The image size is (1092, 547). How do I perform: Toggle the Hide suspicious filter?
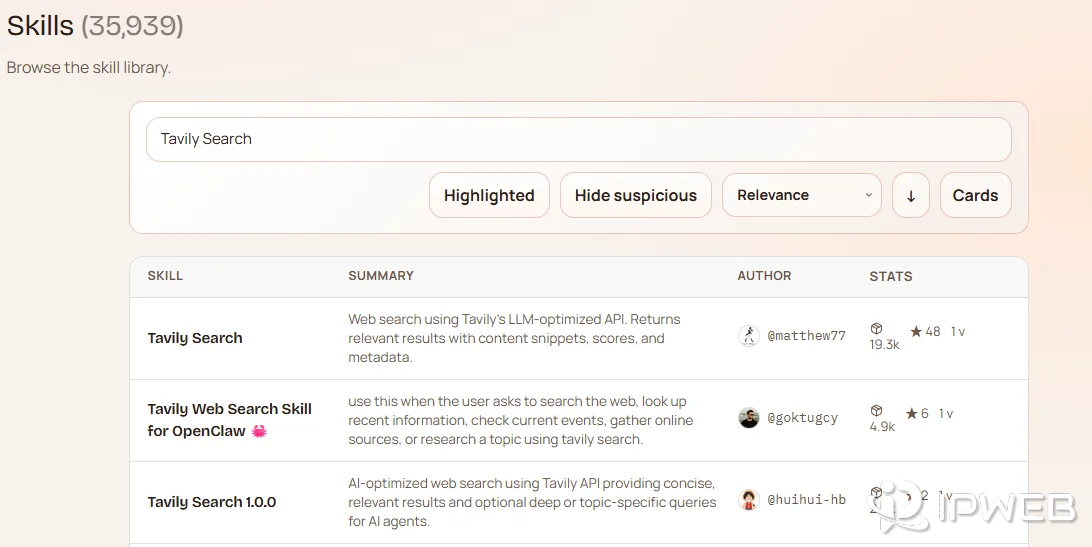[635, 195]
